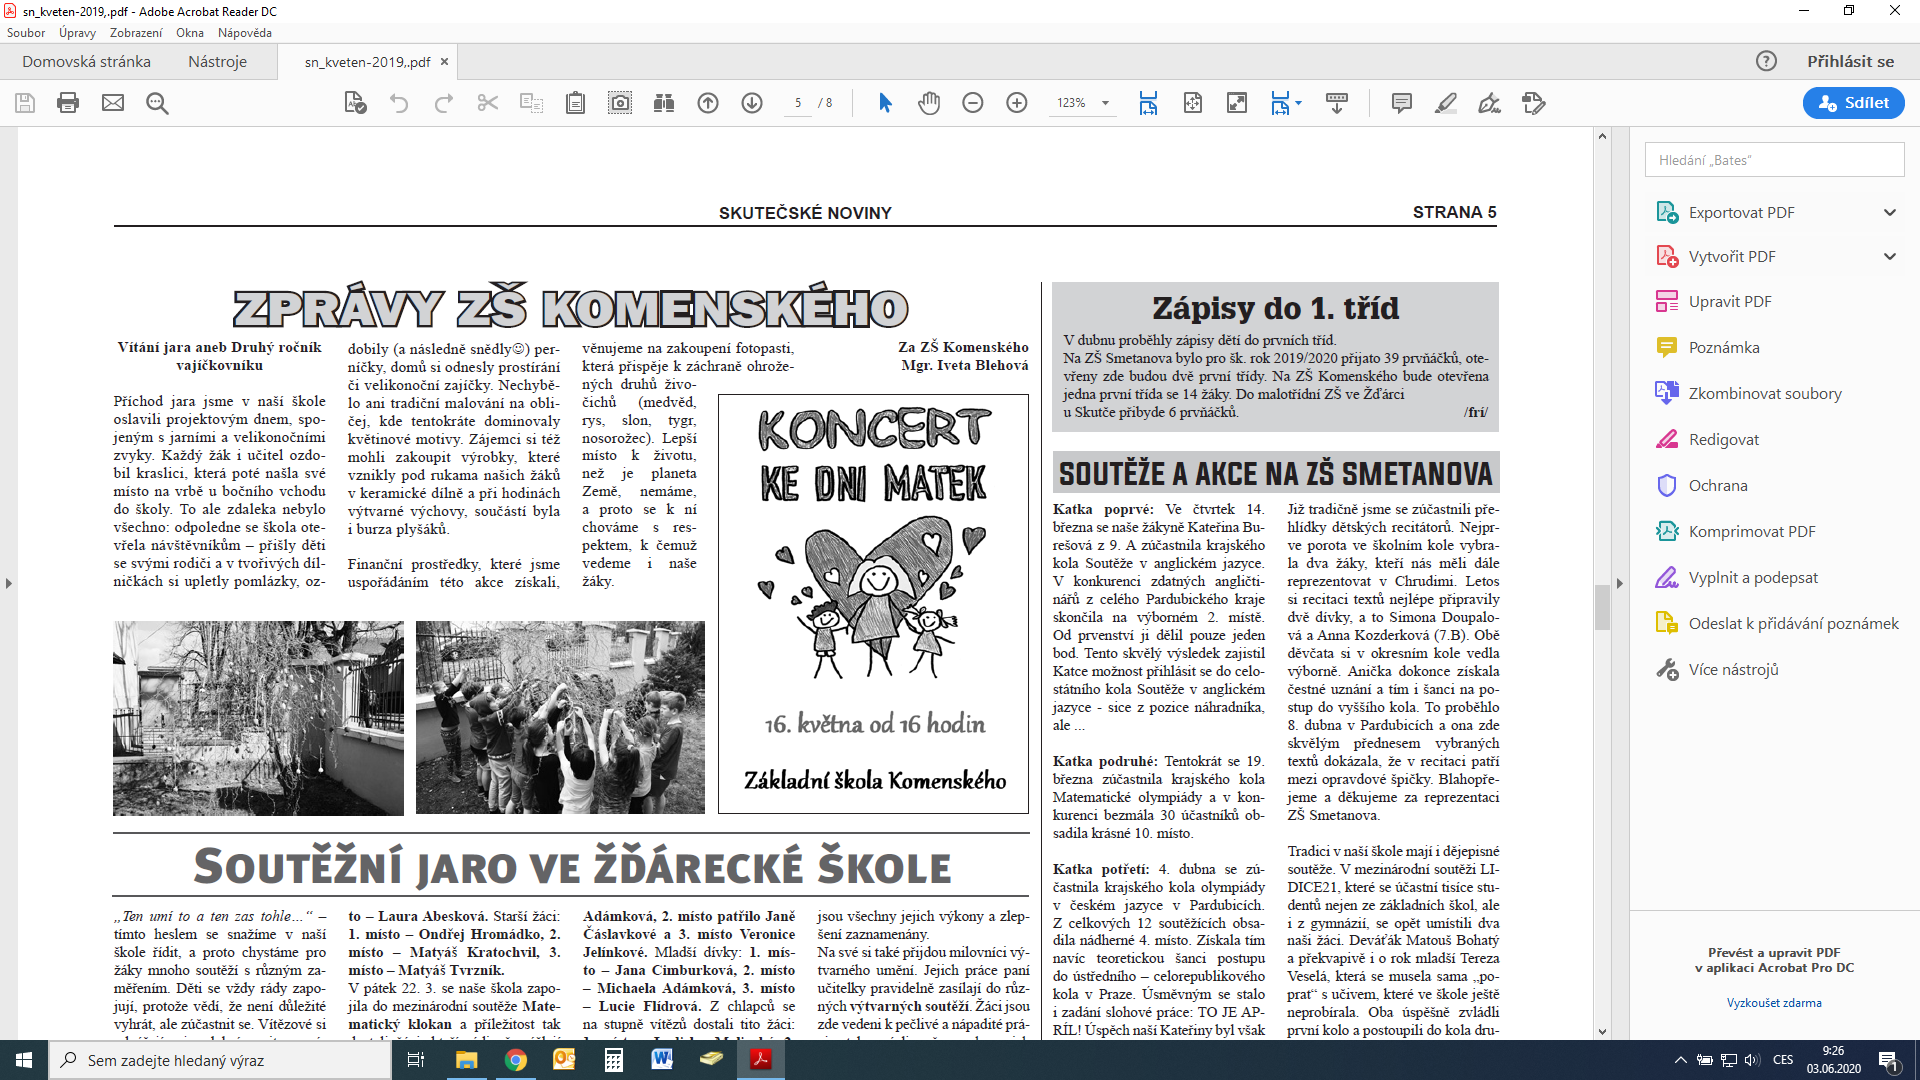Open File Explorer from taskbar
Viewport: 1920px width, 1080px height.
pyautogui.click(x=467, y=1060)
